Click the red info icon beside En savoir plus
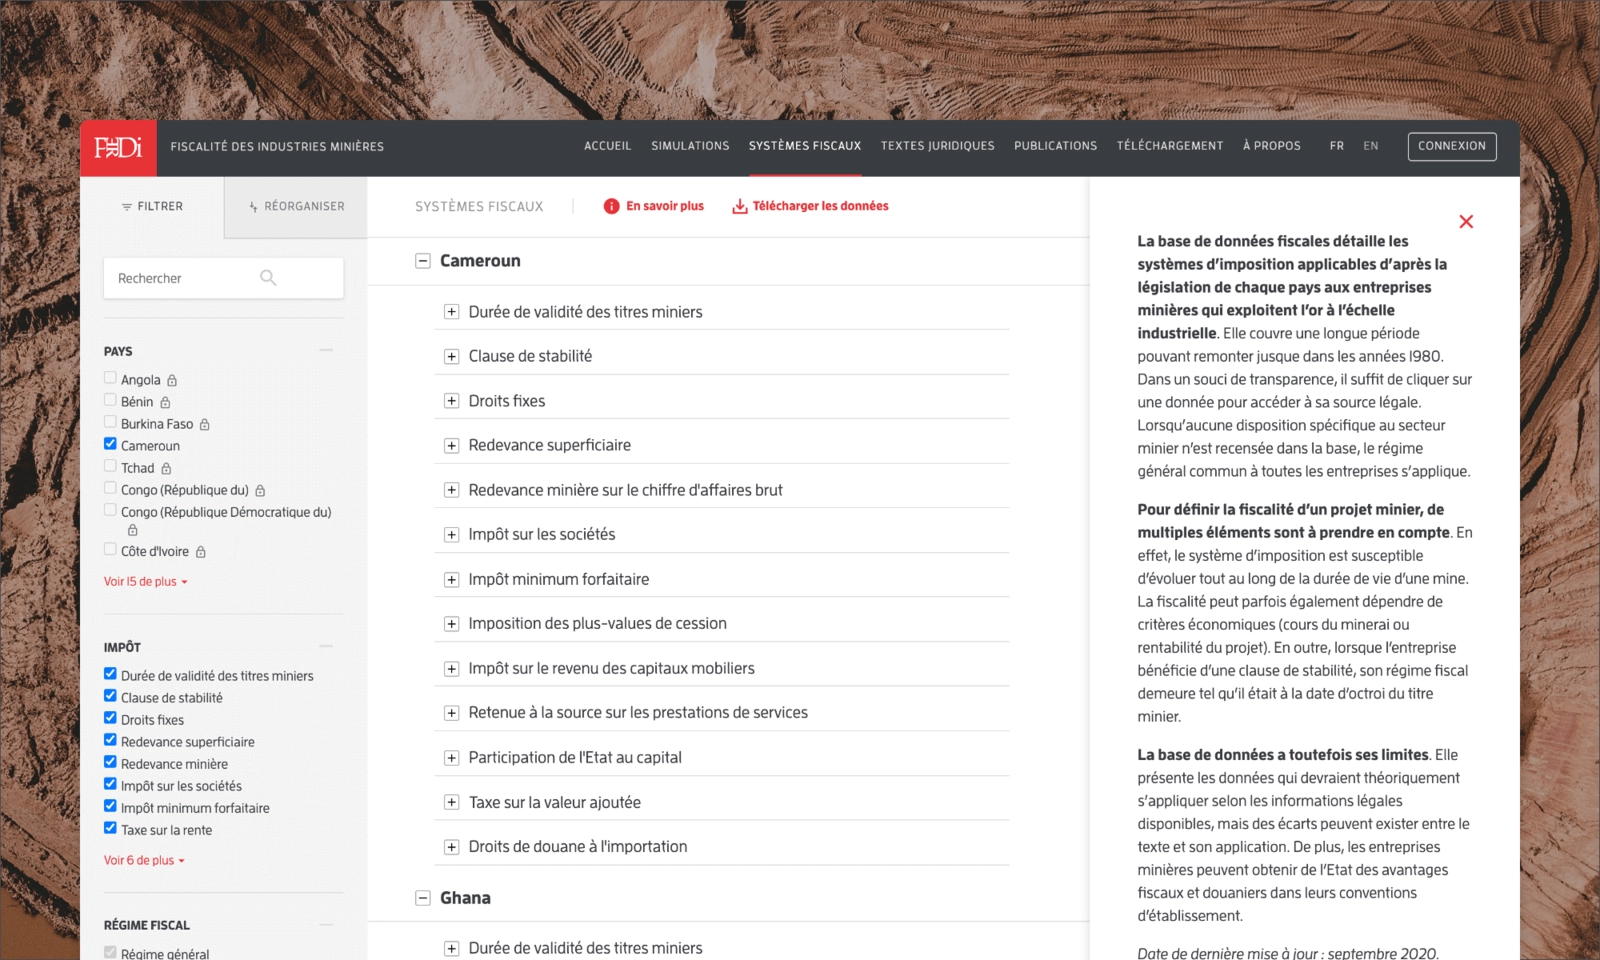Screen dimensions: 1600x960 (611, 206)
